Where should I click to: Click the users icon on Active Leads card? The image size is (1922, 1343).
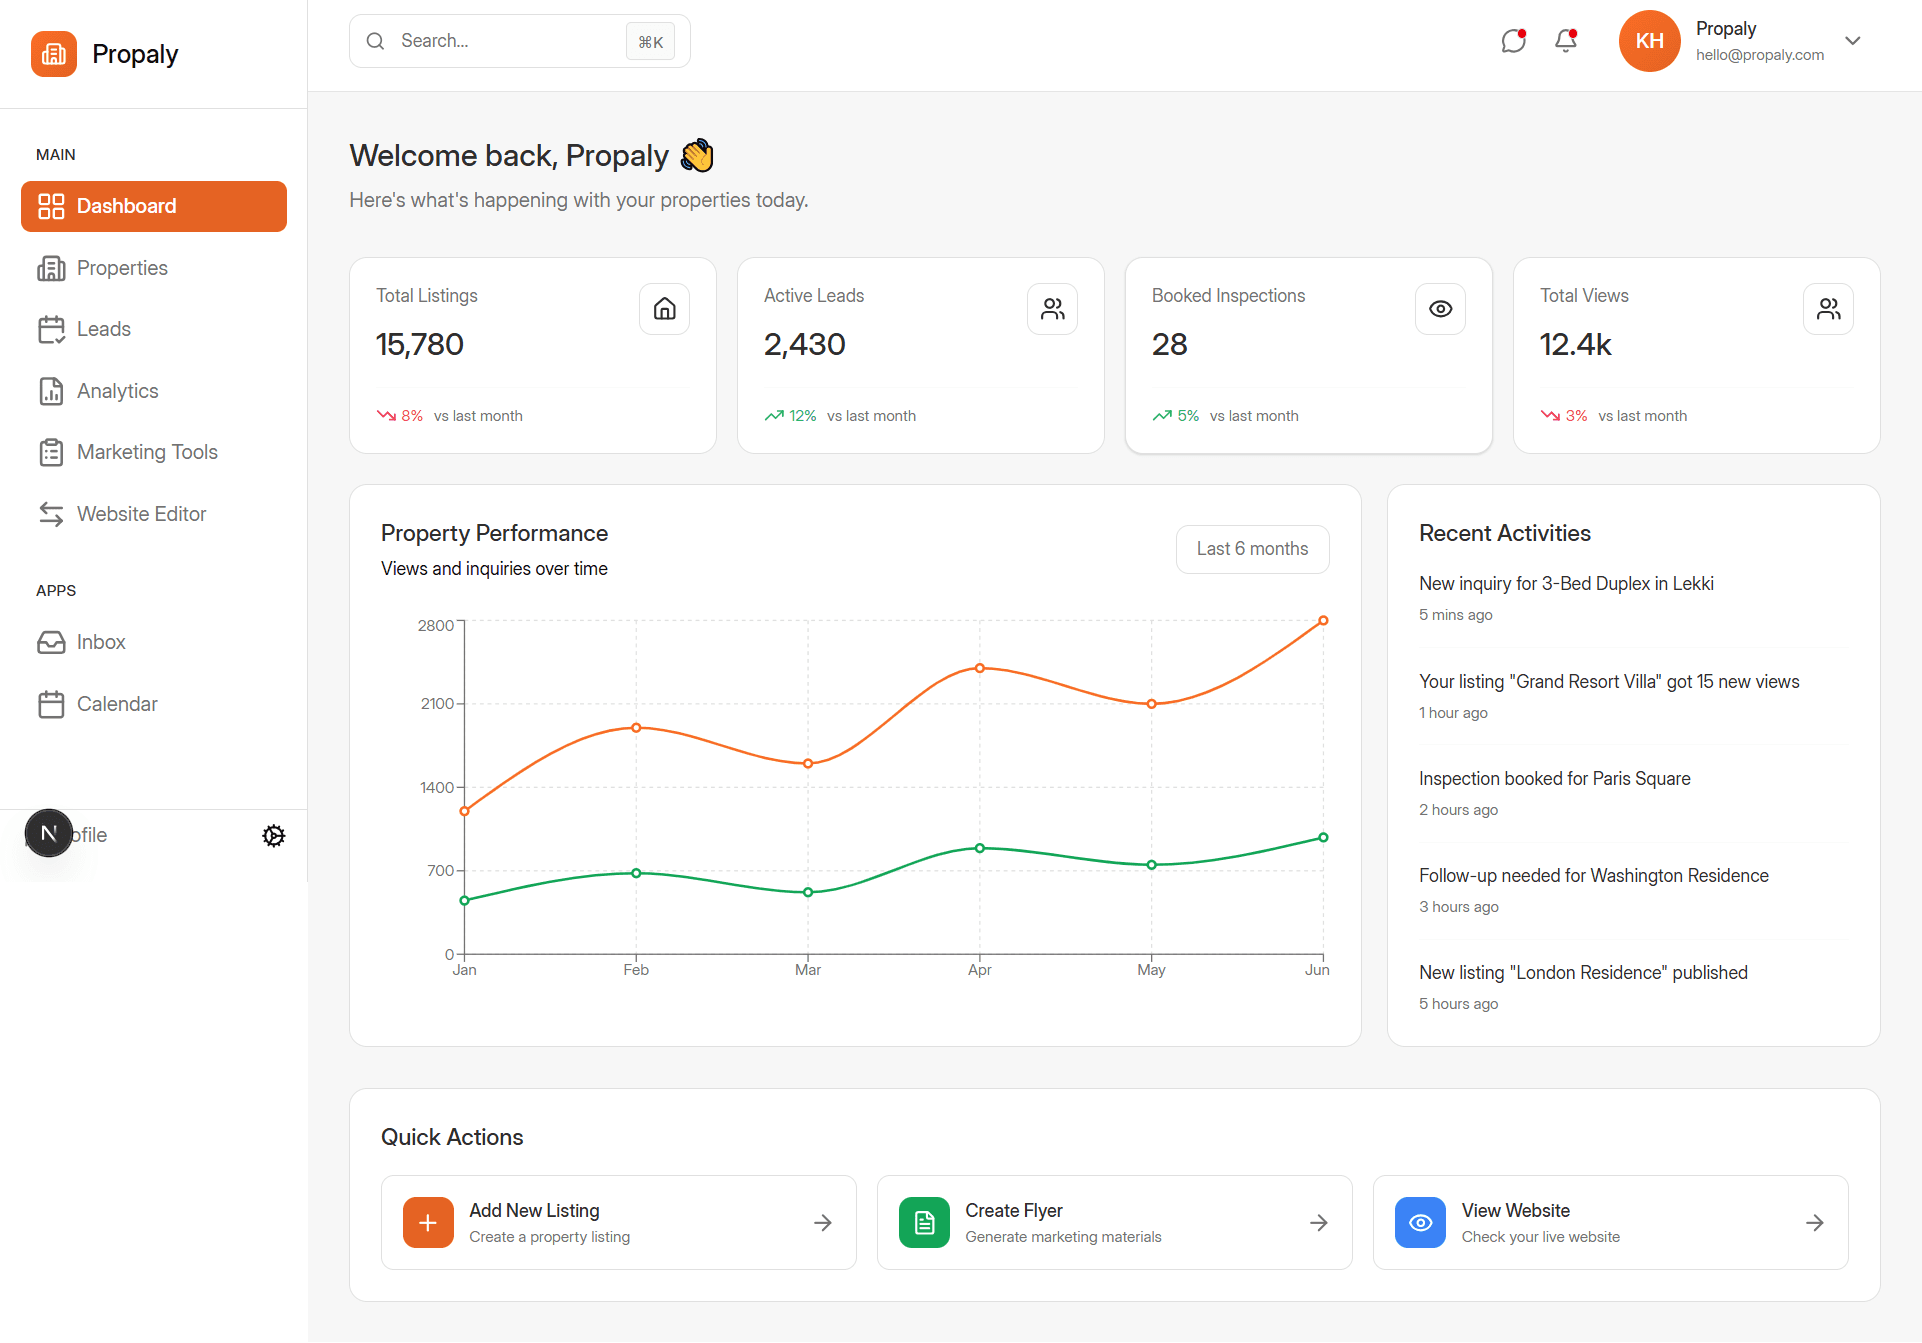coord(1052,309)
